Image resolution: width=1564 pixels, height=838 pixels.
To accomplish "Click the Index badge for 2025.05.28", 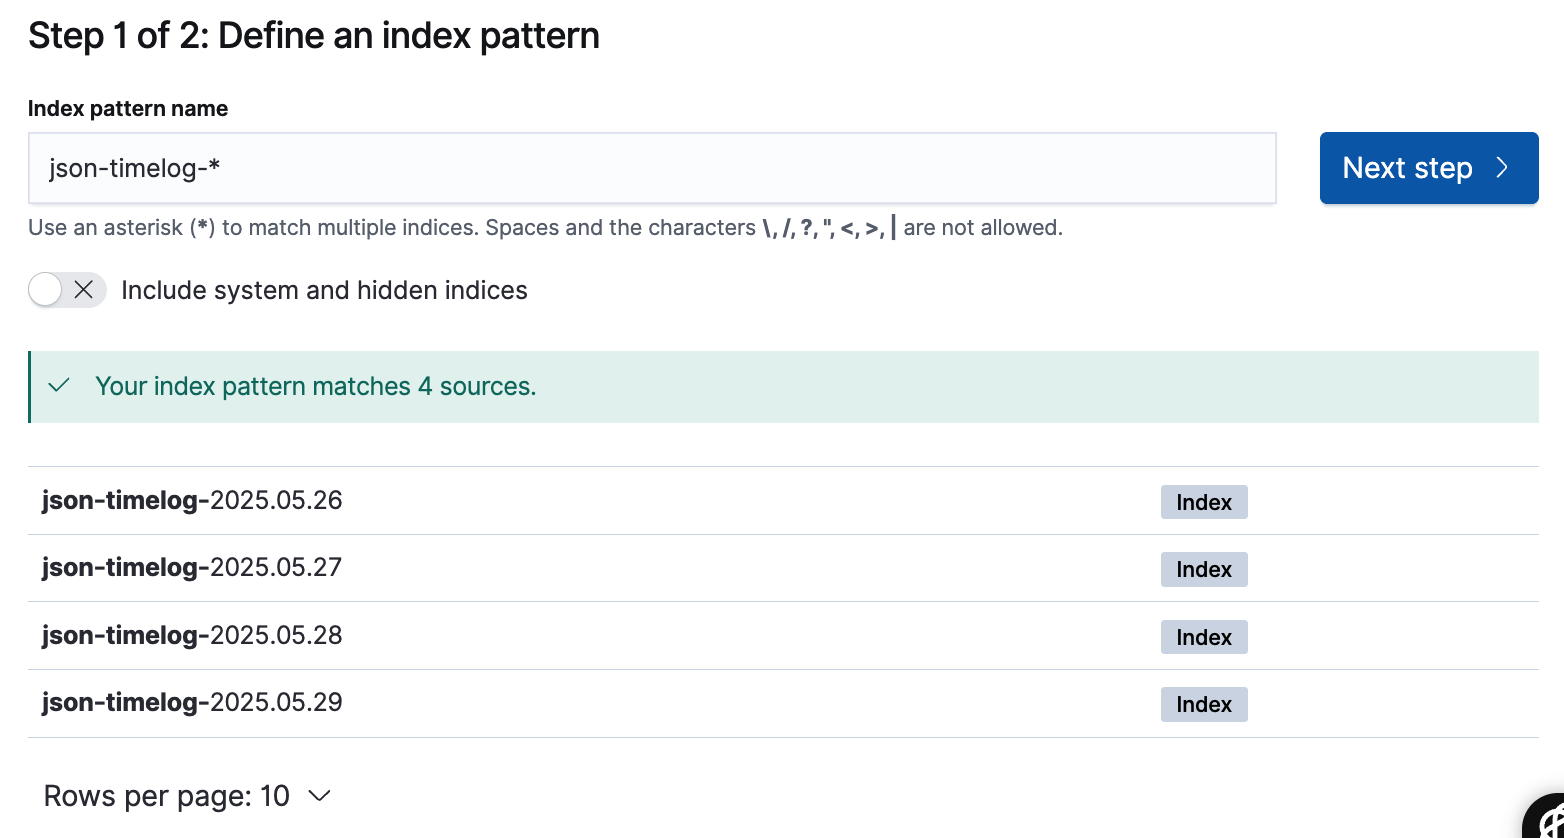I will pyautogui.click(x=1203, y=637).
